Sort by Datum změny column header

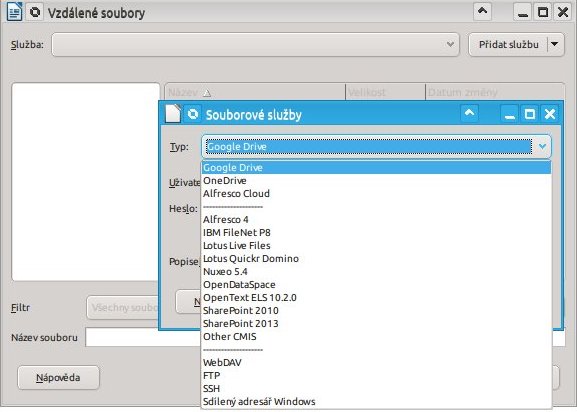[x=495, y=92]
